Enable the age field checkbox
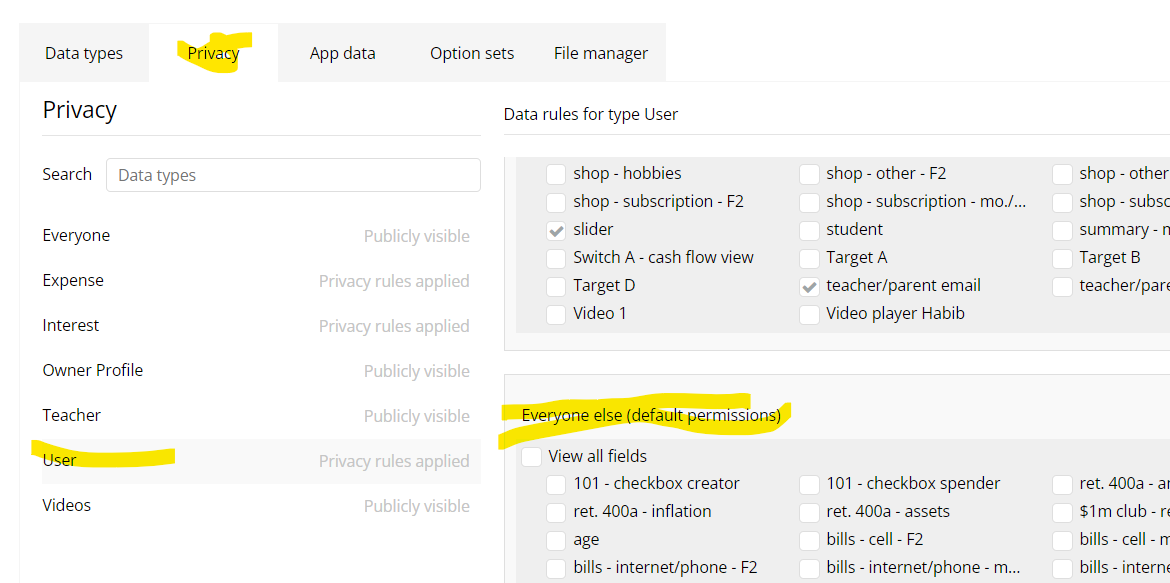This screenshot has height=583, width=1170. pos(556,540)
